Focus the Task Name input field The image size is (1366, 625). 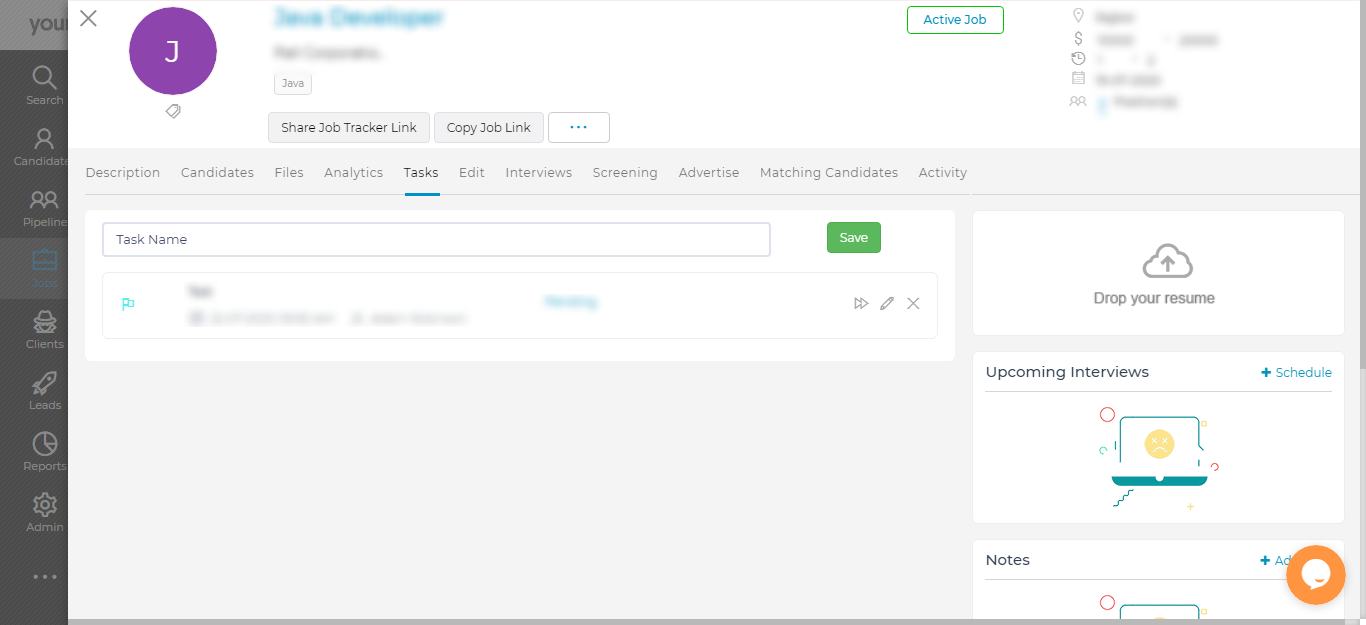click(436, 239)
